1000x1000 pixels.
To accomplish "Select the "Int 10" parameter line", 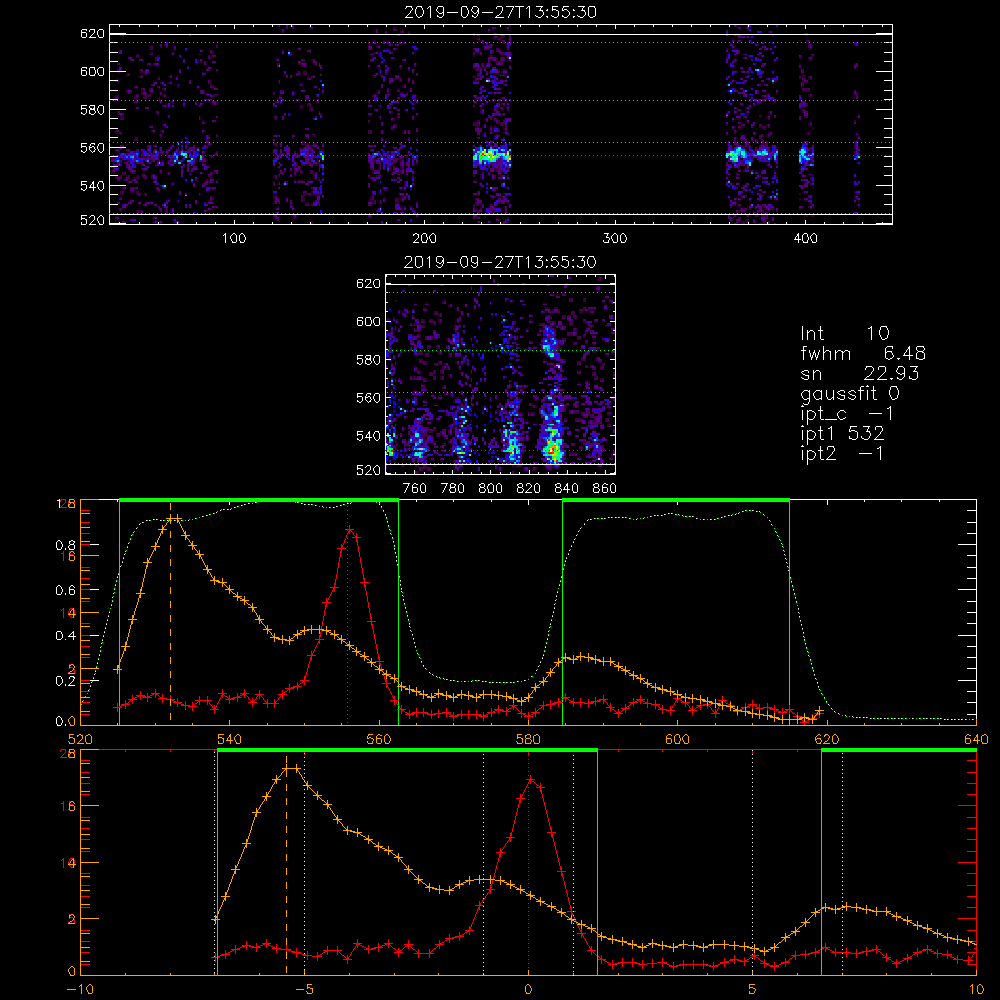I will pos(844,333).
